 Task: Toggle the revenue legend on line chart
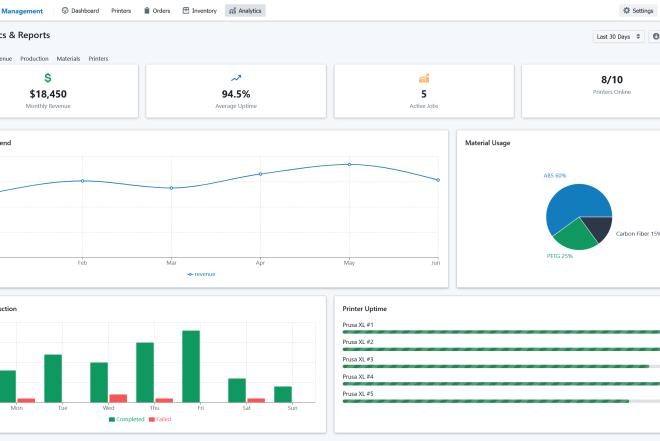coord(201,273)
